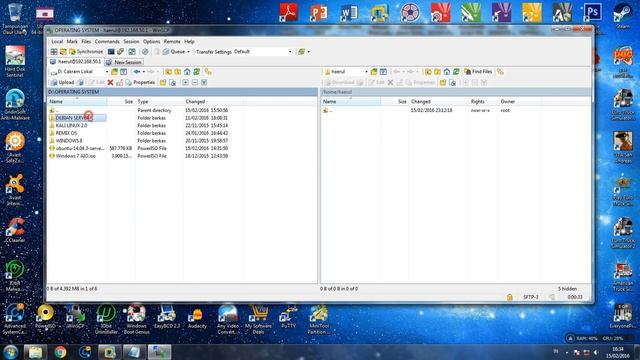Go to local parent directory icon
The height and width of the screenshot is (360, 640).
click(169, 72)
